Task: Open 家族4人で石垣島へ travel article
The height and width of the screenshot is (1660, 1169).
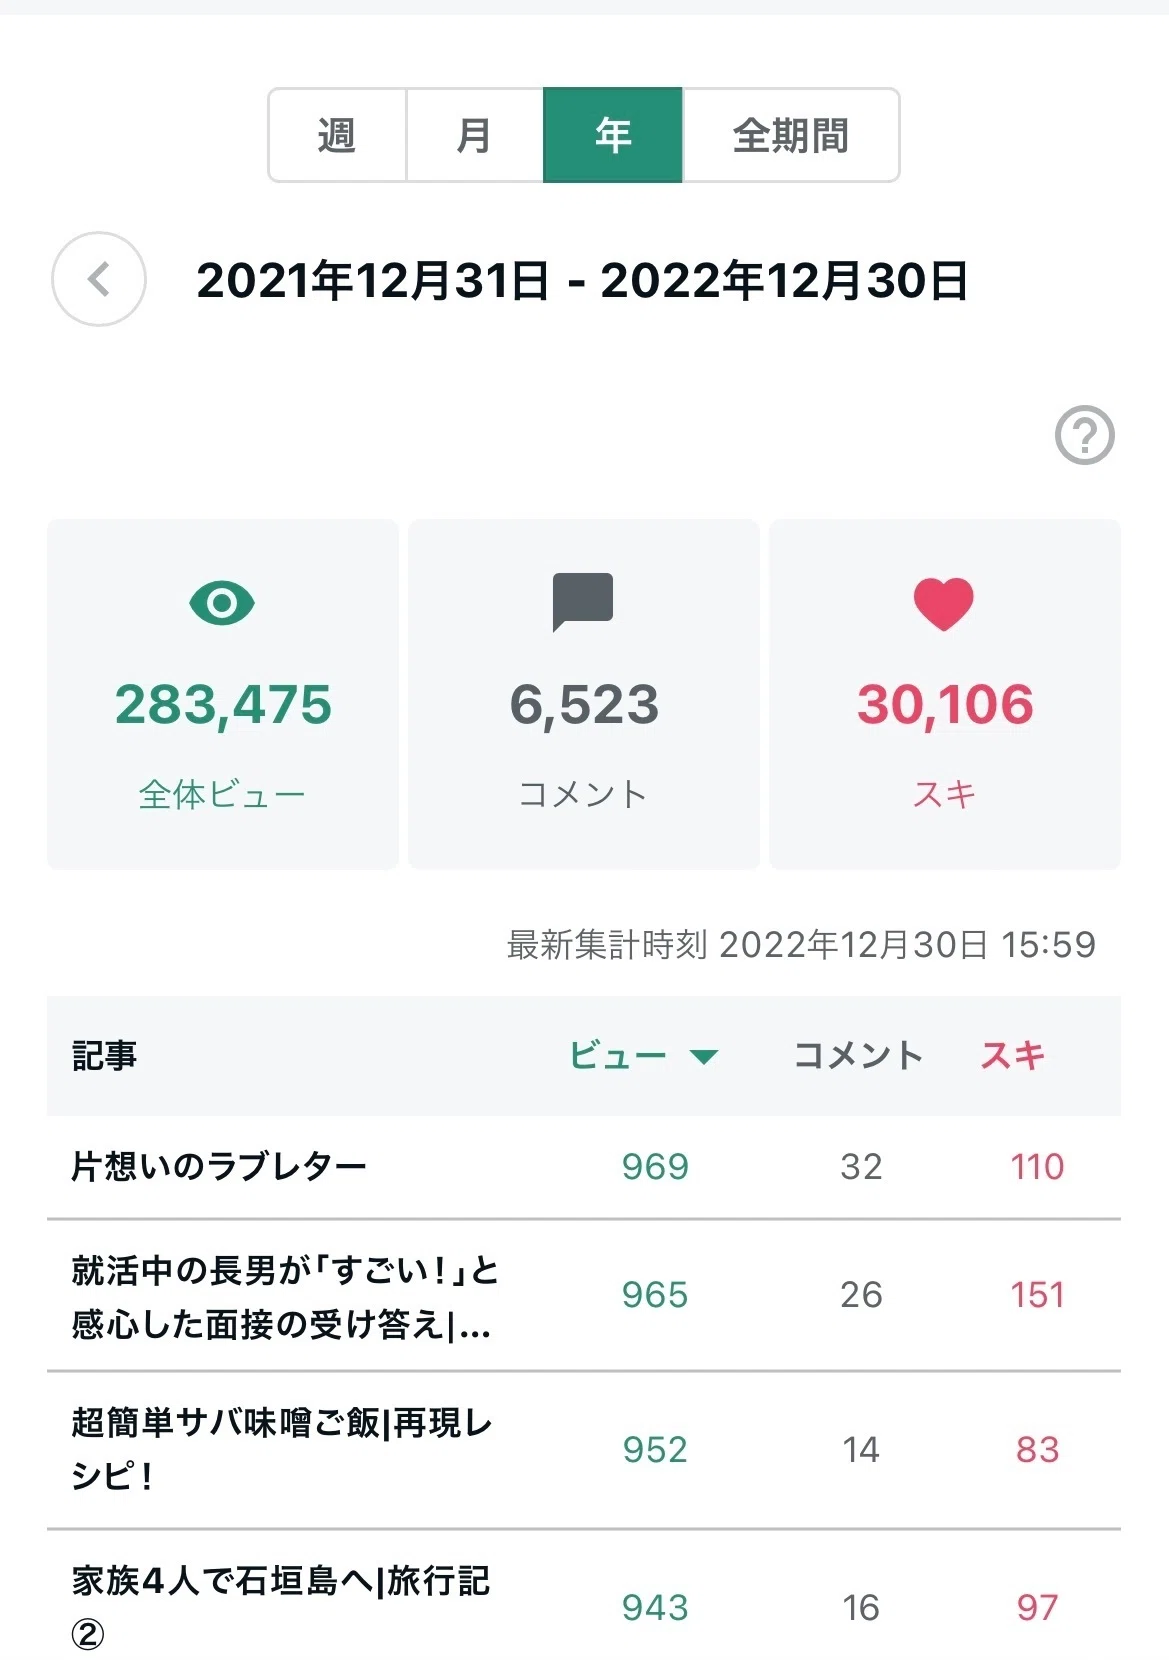Action: (281, 1606)
